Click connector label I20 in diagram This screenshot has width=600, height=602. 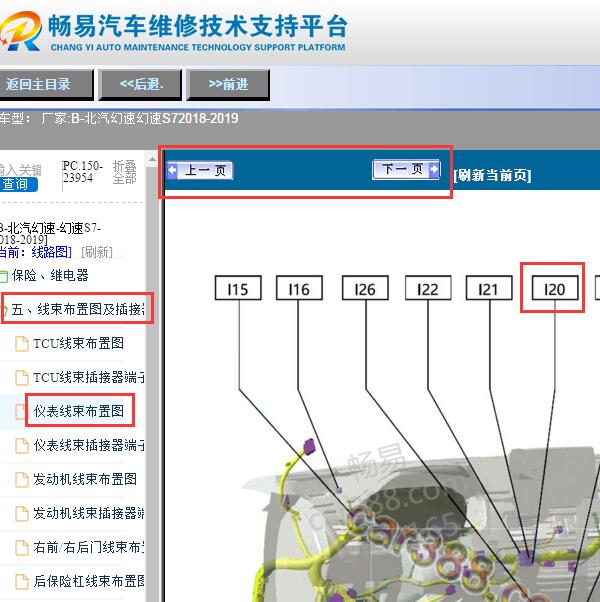(x=555, y=288)
